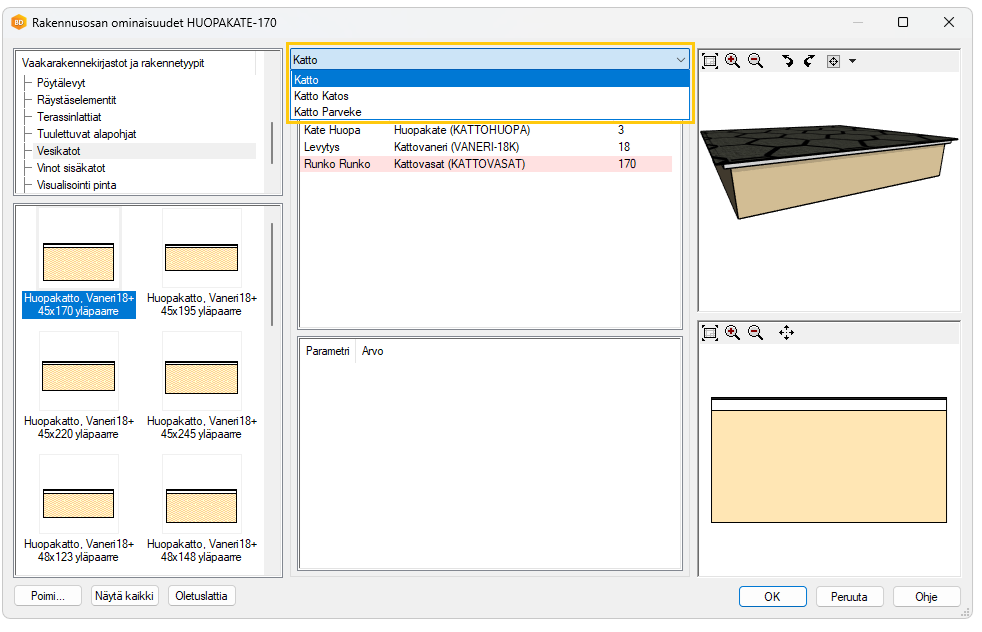Screen dimensions: 982x632
Task: Click thickness value 18 in Levytys row
Action: (x=624, y=147)
